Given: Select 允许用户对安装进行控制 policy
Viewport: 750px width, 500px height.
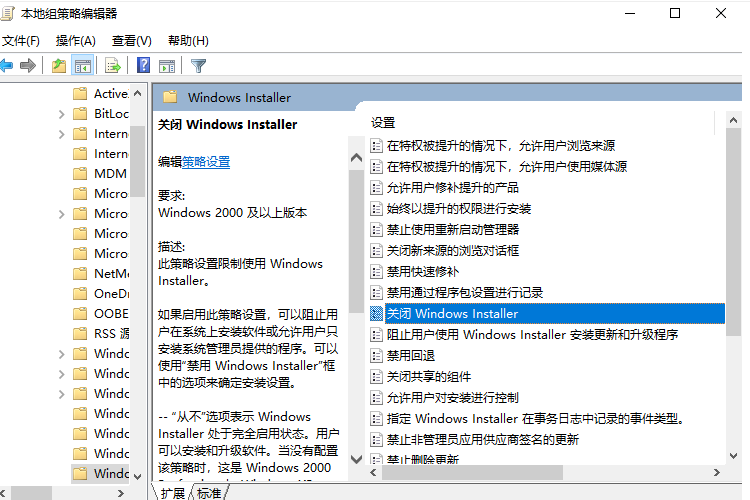Looking at the screenshot, I should [452, 398].
